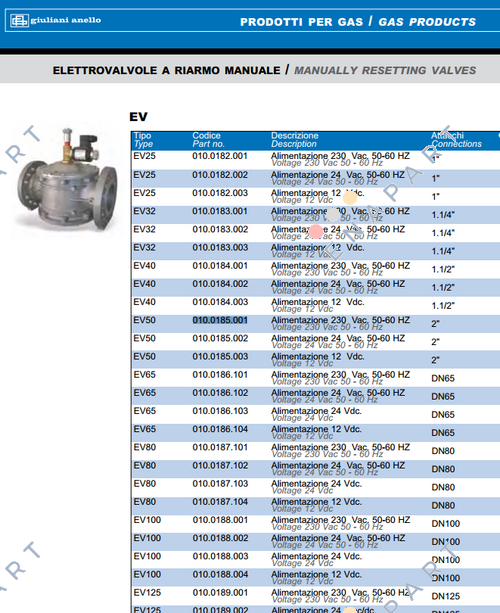Click the Tipo Type column header
This screenshot has height=613, width=500.
pyautogui.click(x=143, y=140)
